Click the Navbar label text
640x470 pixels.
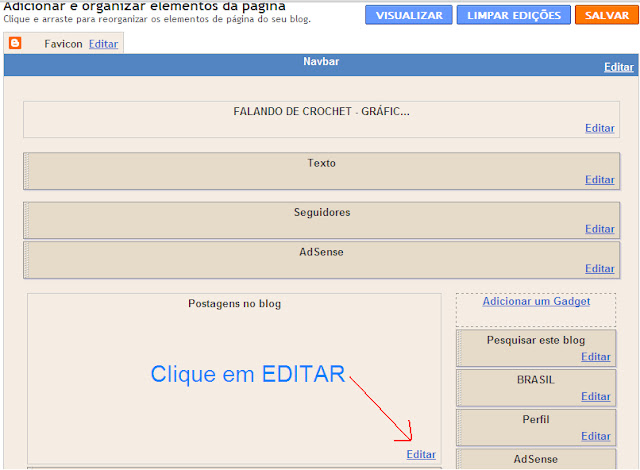pyautogui.click(x=321, y=62)
